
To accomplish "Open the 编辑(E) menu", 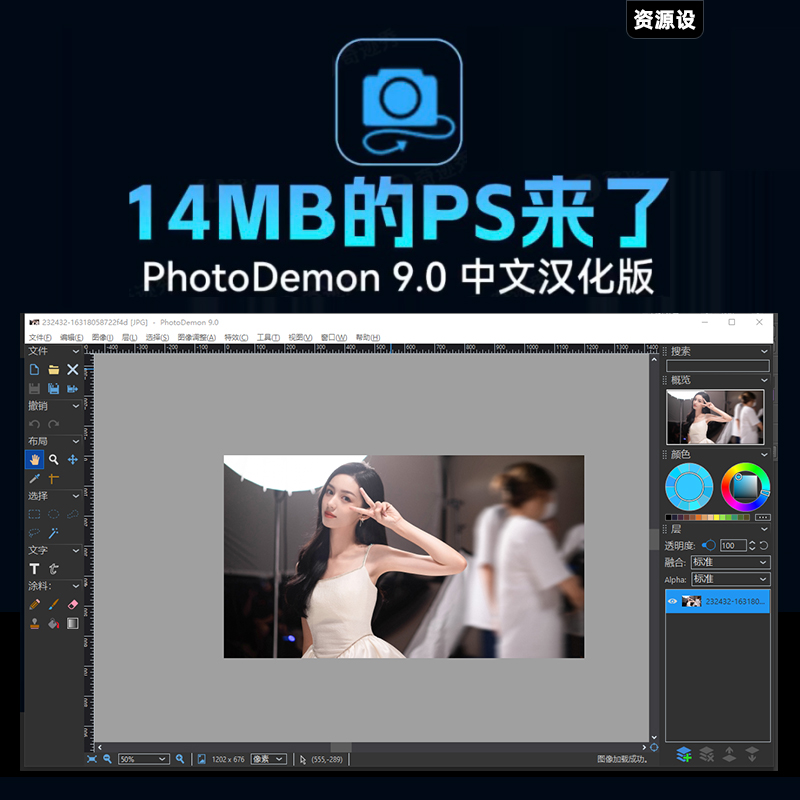I will click(x=71, y=337).
